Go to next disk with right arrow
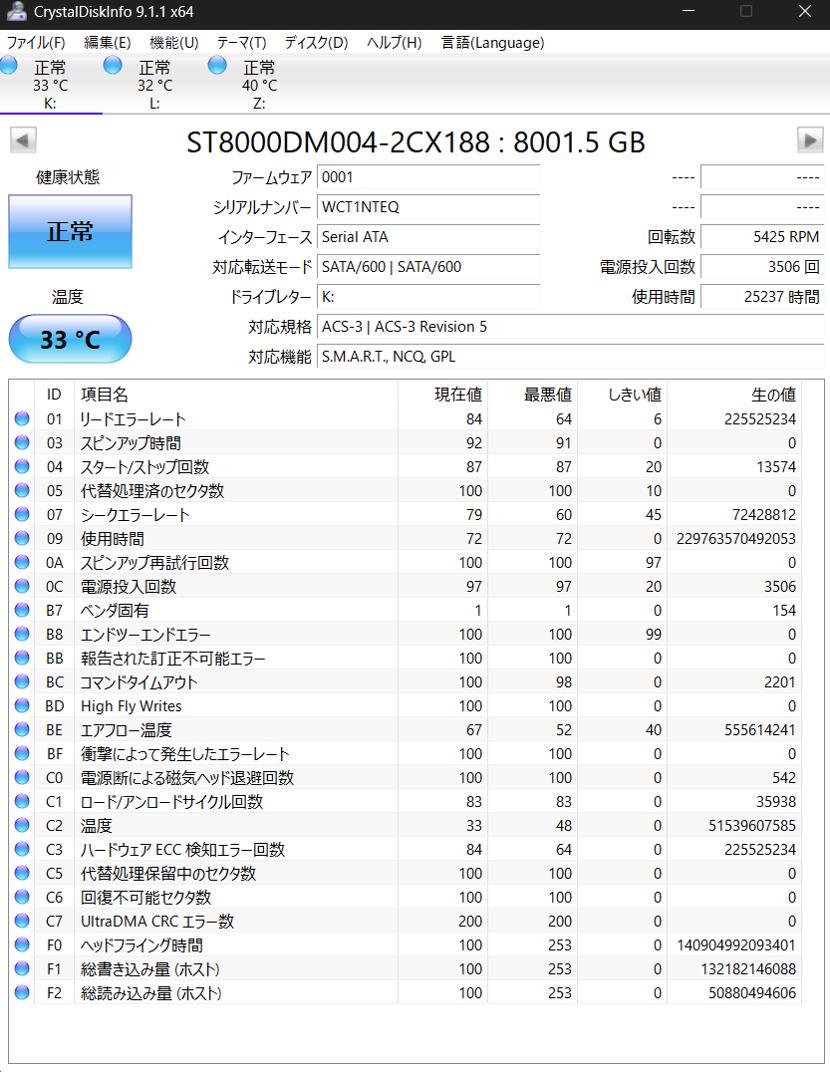Screen dimensions: 830x1072 coord(810,141)
